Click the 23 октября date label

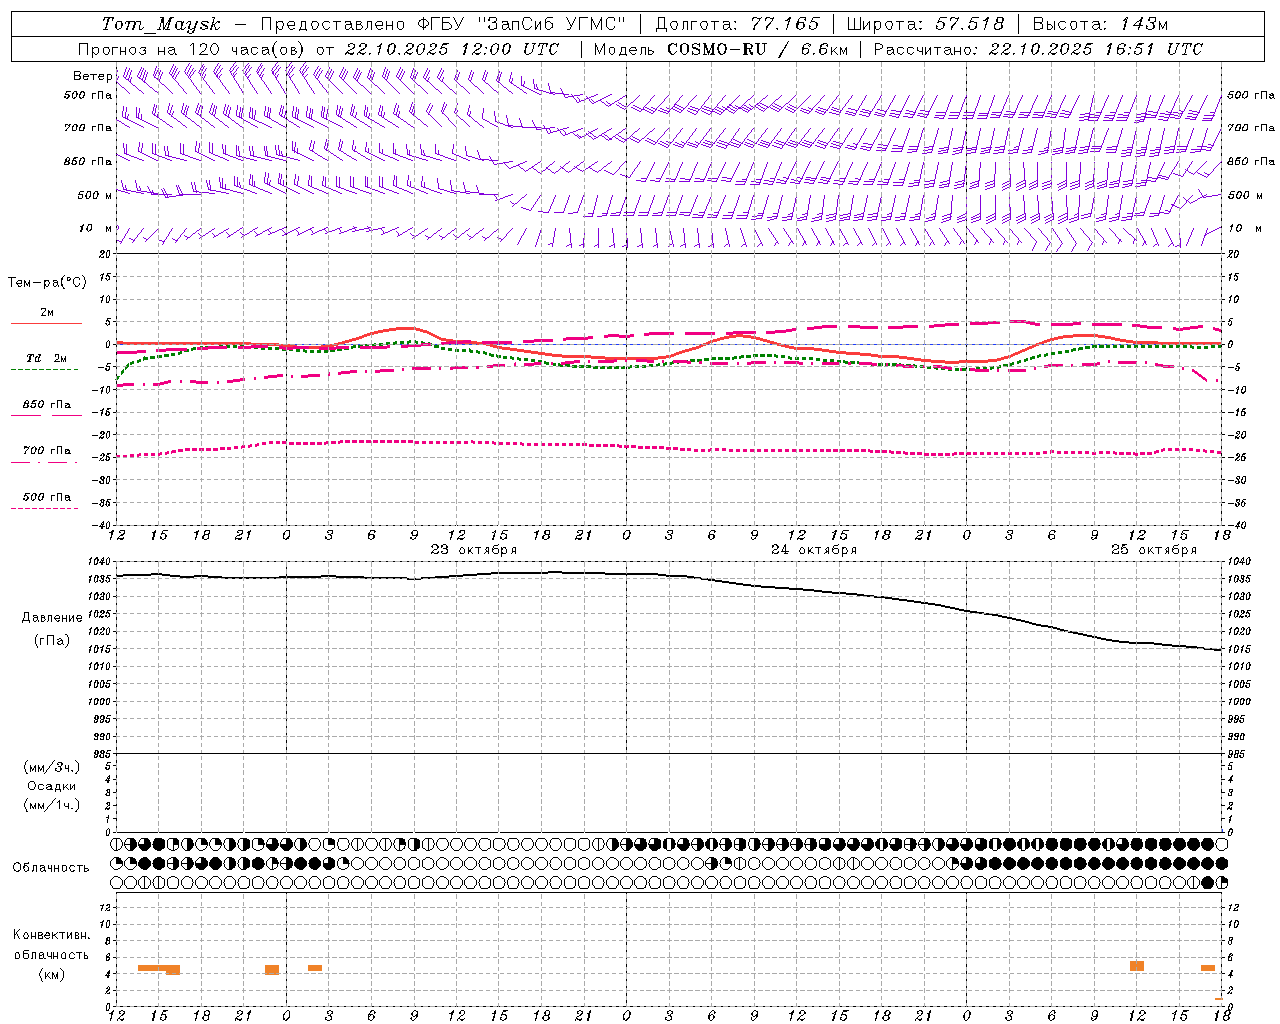tap(474, 549)
